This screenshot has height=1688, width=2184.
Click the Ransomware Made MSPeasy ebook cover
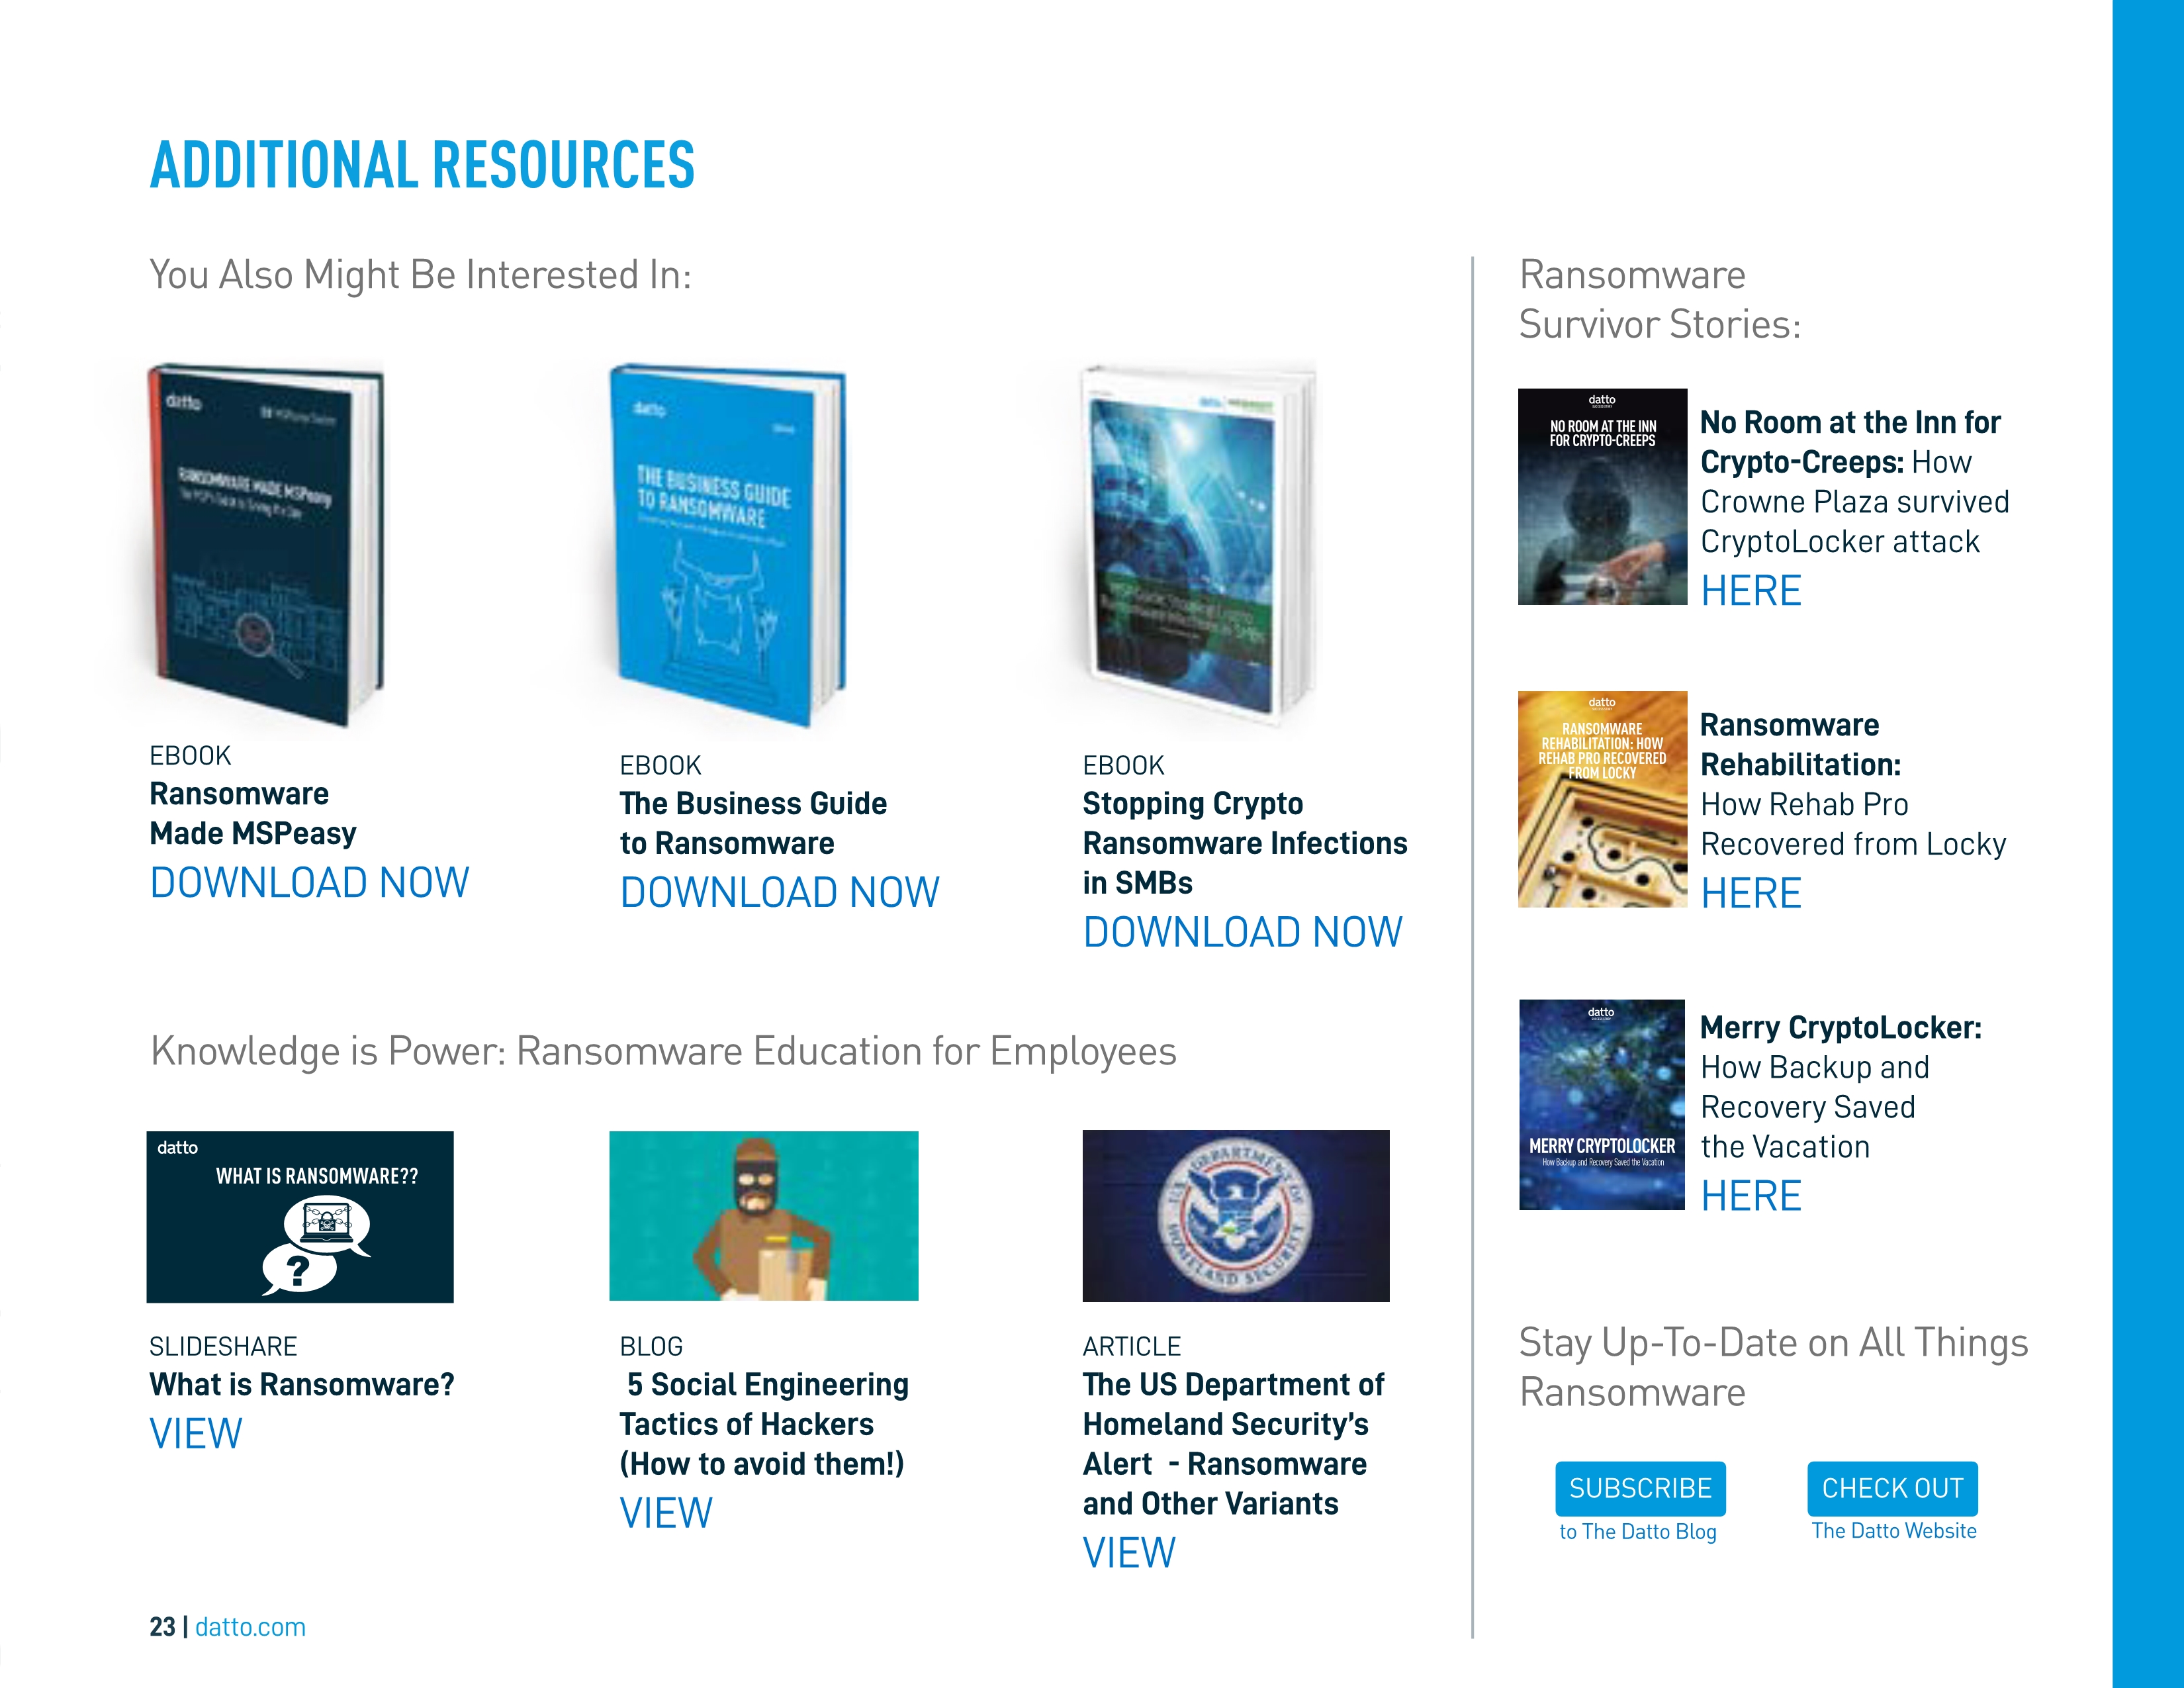(x=265, y=545)
